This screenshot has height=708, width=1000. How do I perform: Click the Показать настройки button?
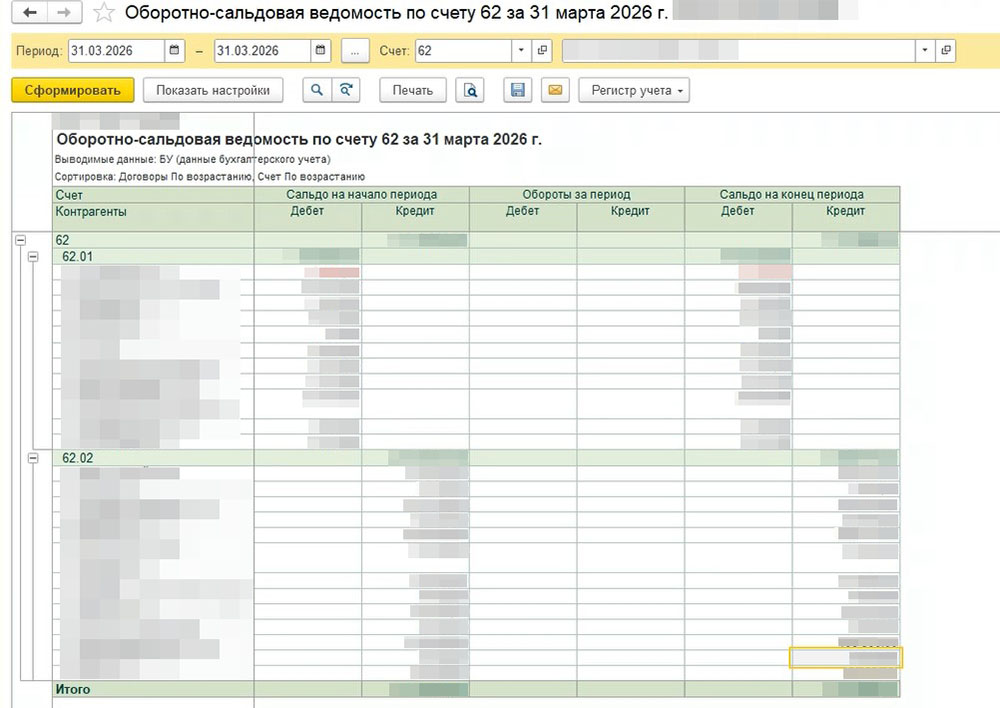pyautogui.click(x=213, y=90)
